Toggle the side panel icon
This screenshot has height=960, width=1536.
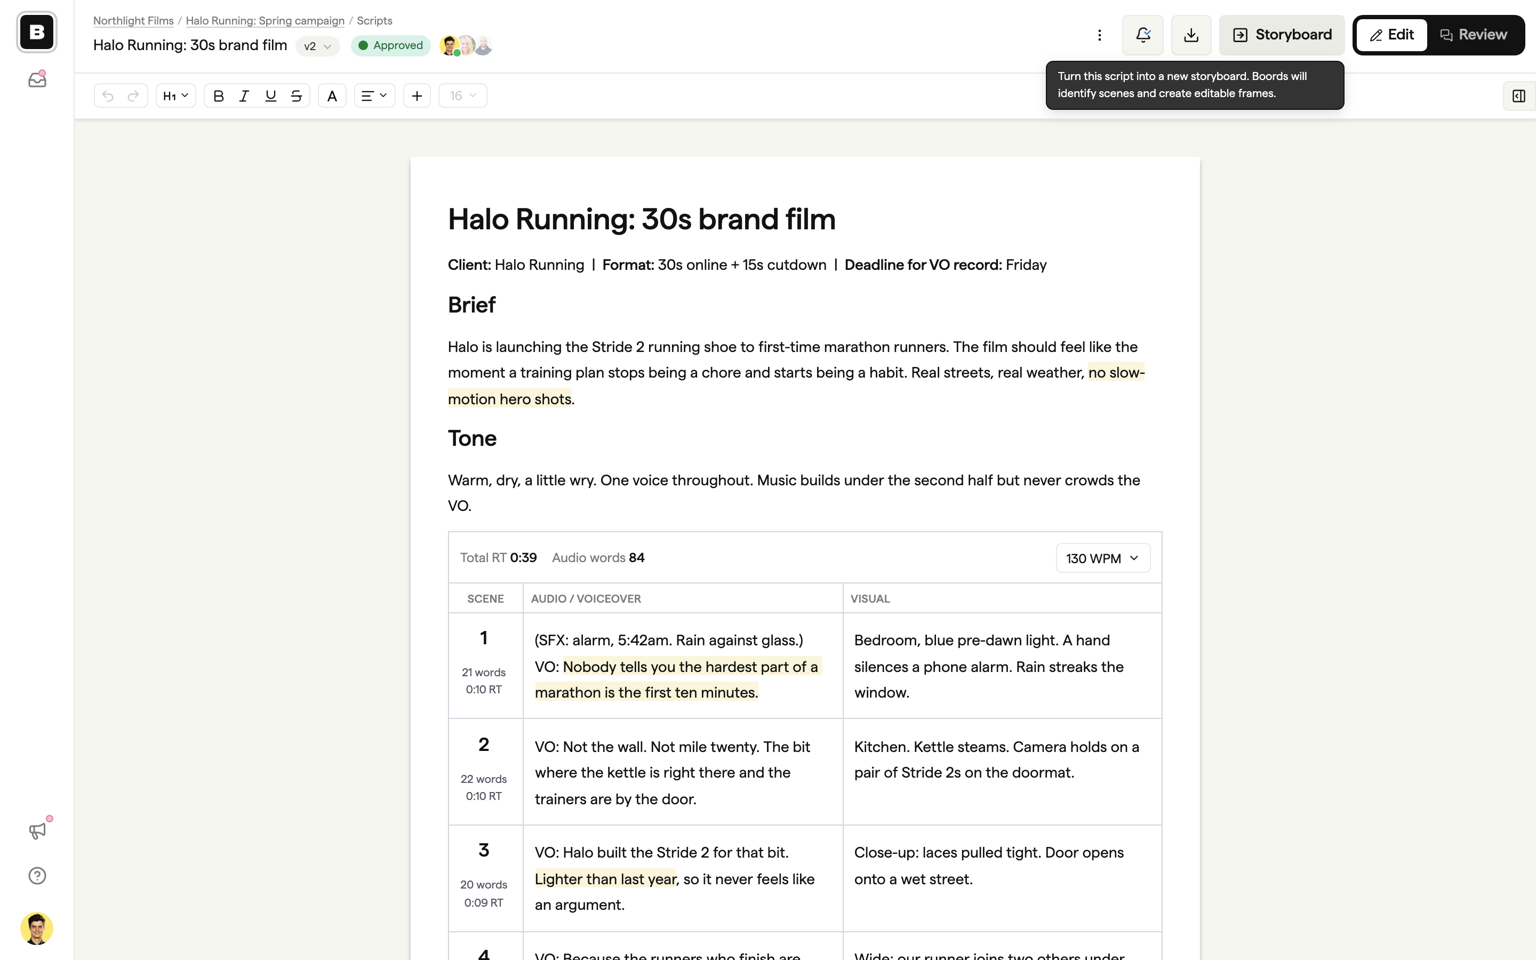point(1518,96)
